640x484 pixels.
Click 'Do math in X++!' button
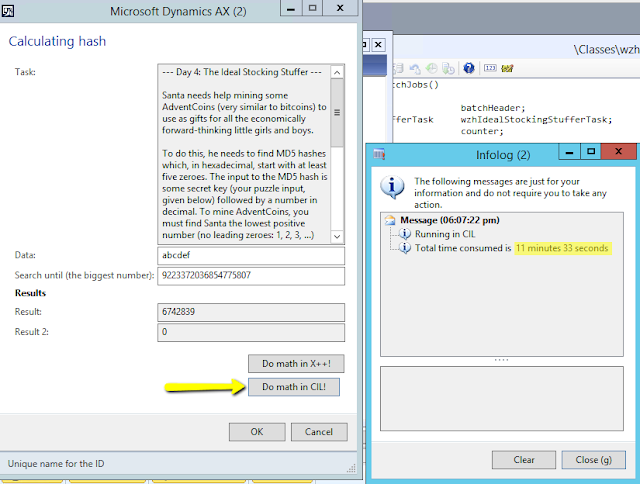click(x=296, y=364)
